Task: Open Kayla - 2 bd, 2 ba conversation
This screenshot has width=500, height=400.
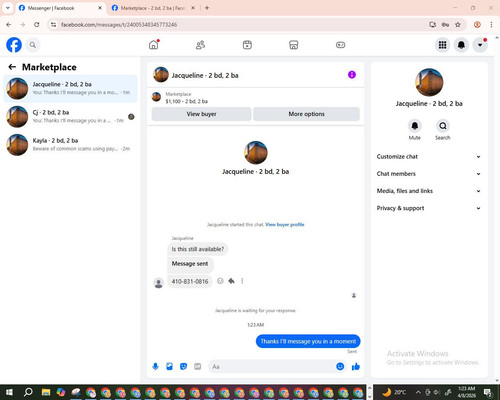Action: point(70,144)
